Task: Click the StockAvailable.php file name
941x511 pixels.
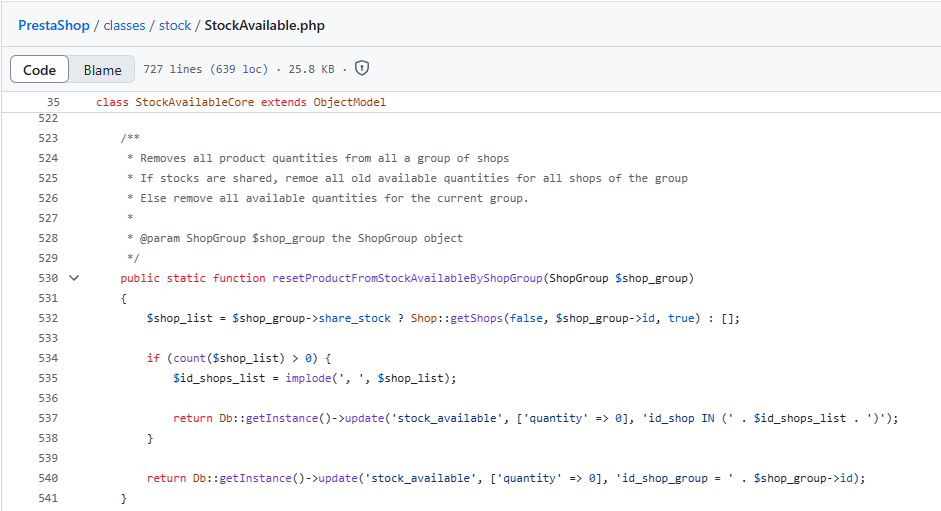Action: (x=264, y=25)
